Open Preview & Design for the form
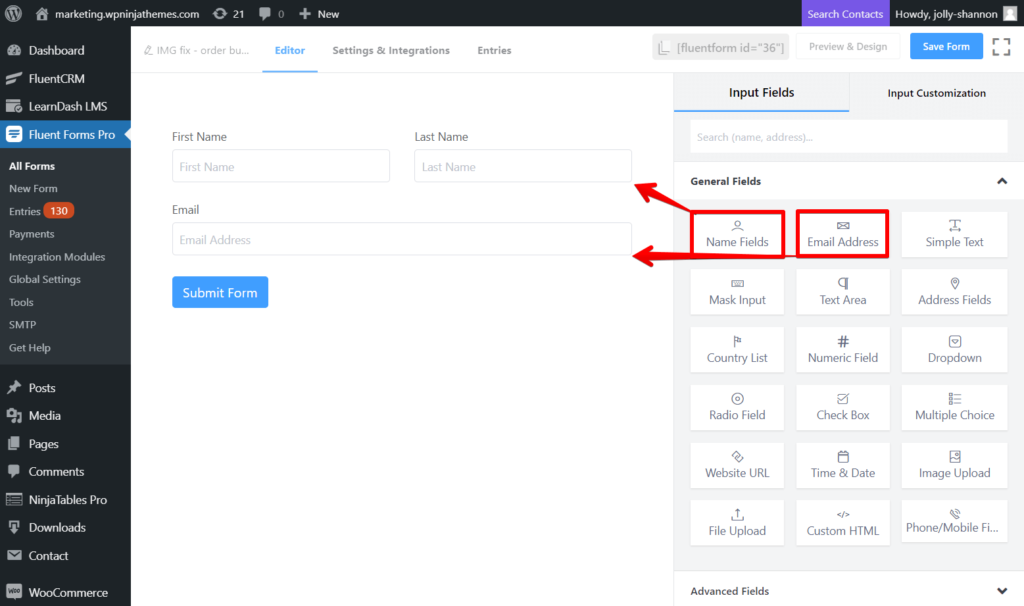The height and width of the screenshot is (606, 1024). [x=846, y=46]
